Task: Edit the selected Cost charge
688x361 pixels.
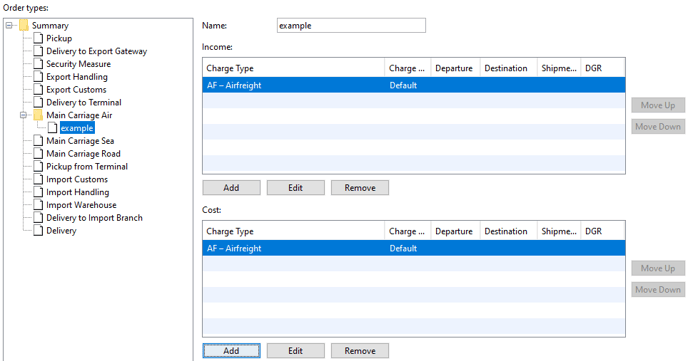Action: [296, 351]
